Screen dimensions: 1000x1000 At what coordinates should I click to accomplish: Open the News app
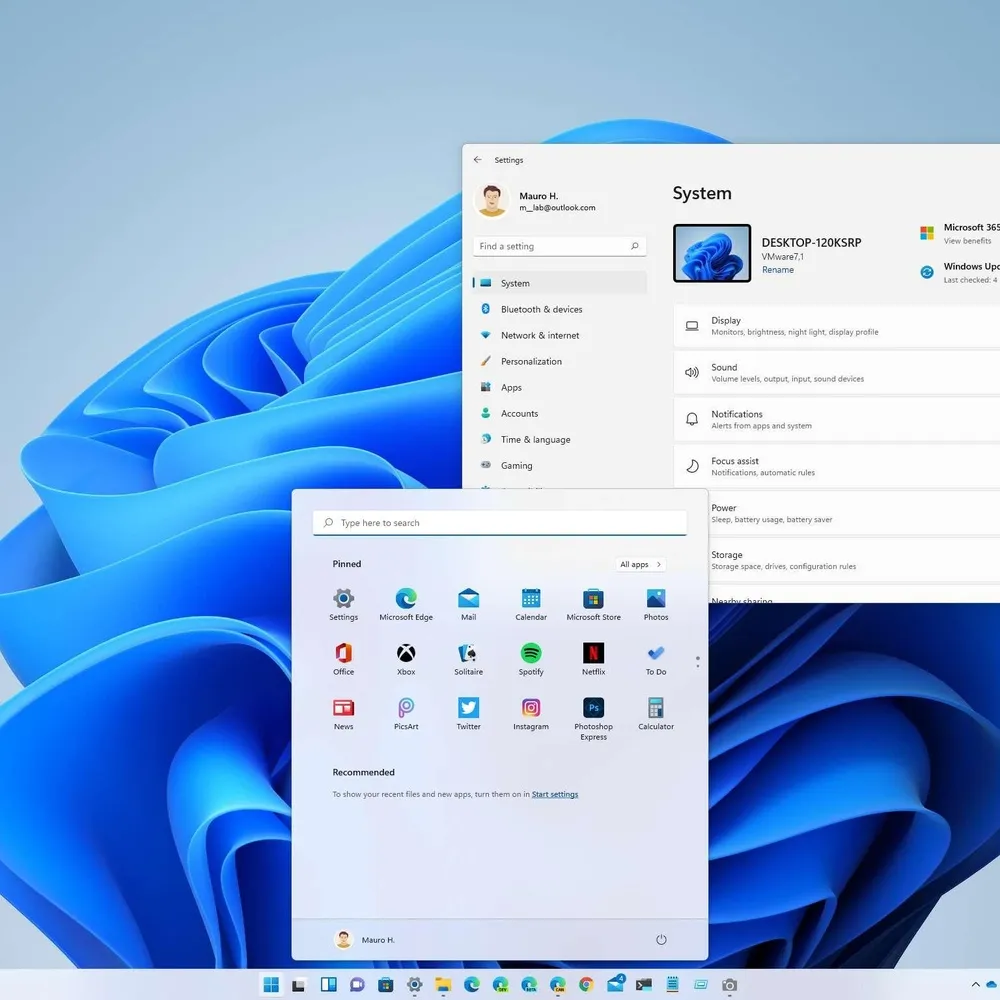point(343,714)
